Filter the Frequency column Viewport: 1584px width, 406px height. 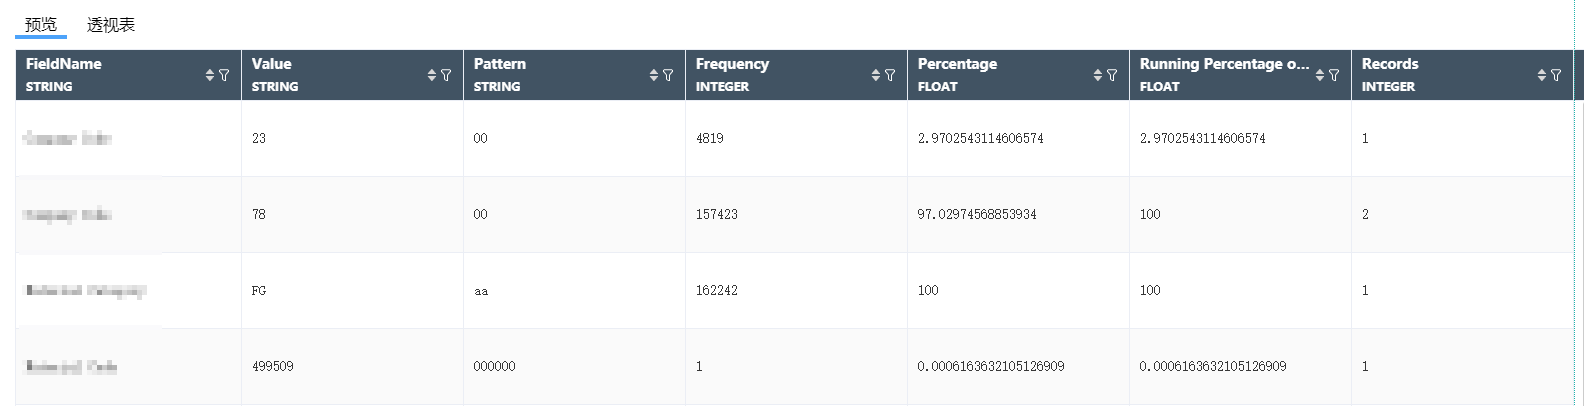tap(890, 75)
